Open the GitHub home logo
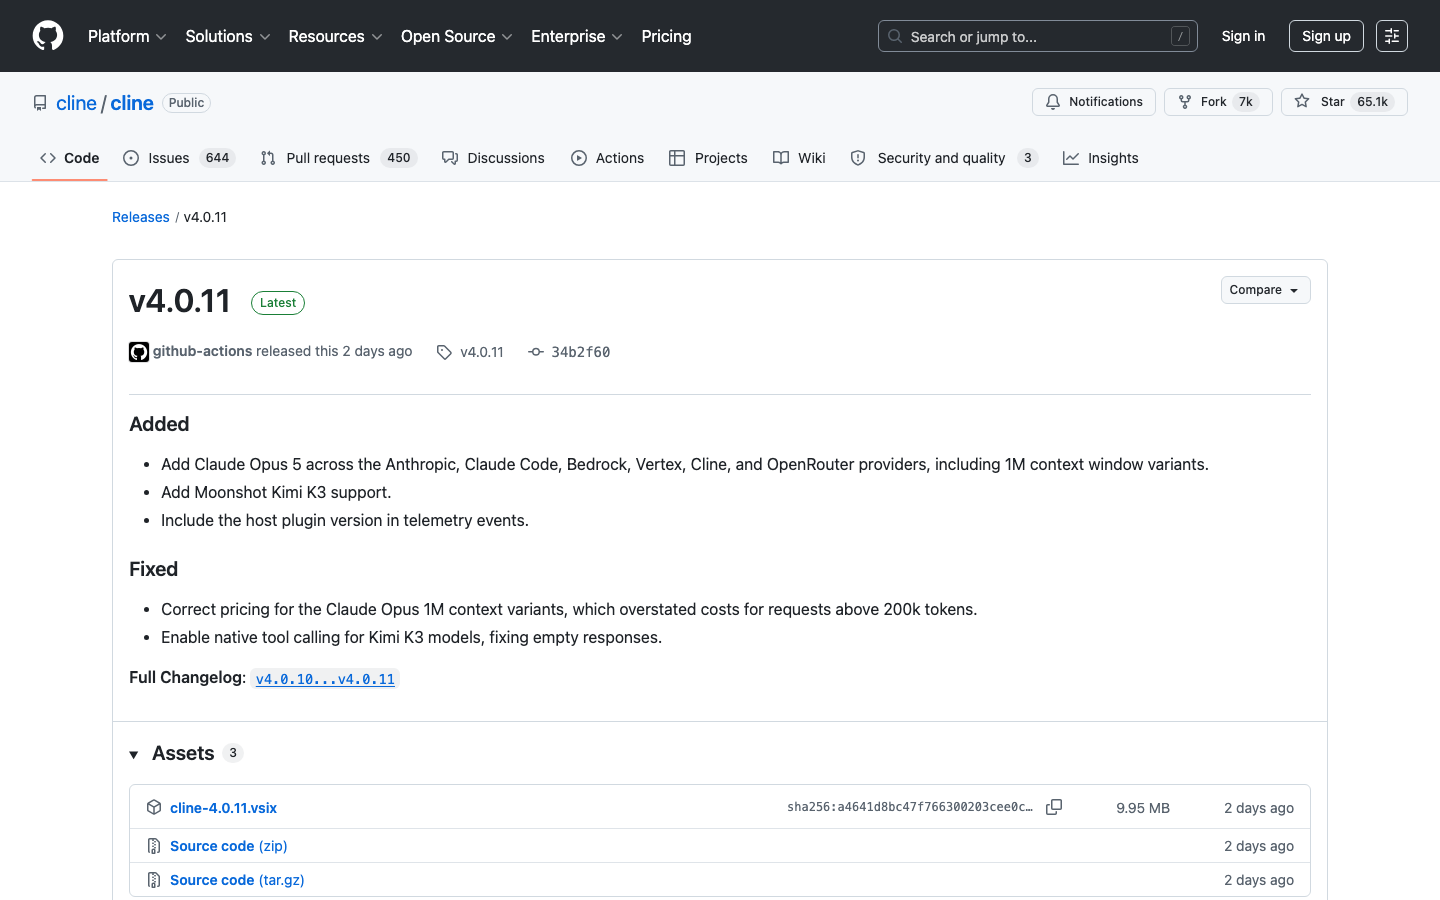 (48, 36)
